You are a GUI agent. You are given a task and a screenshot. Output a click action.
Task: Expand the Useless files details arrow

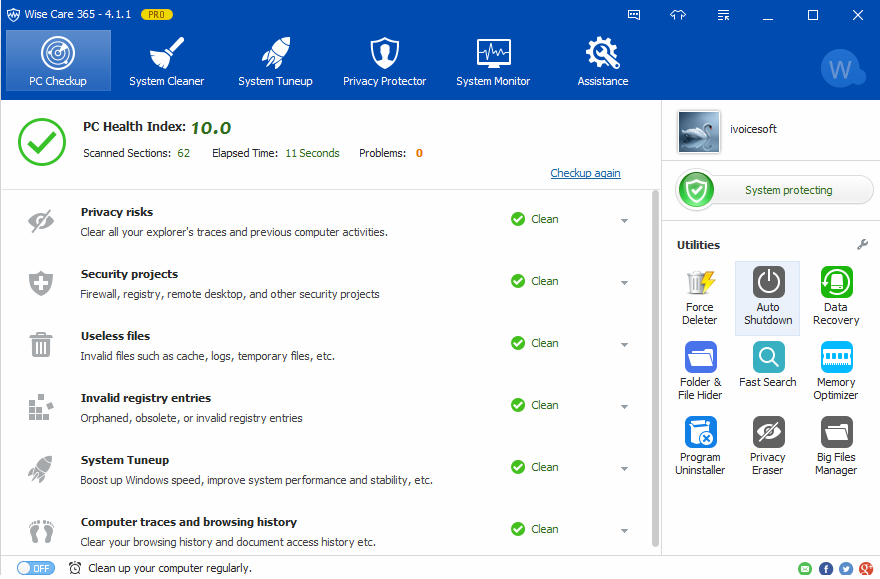(624, 344)
